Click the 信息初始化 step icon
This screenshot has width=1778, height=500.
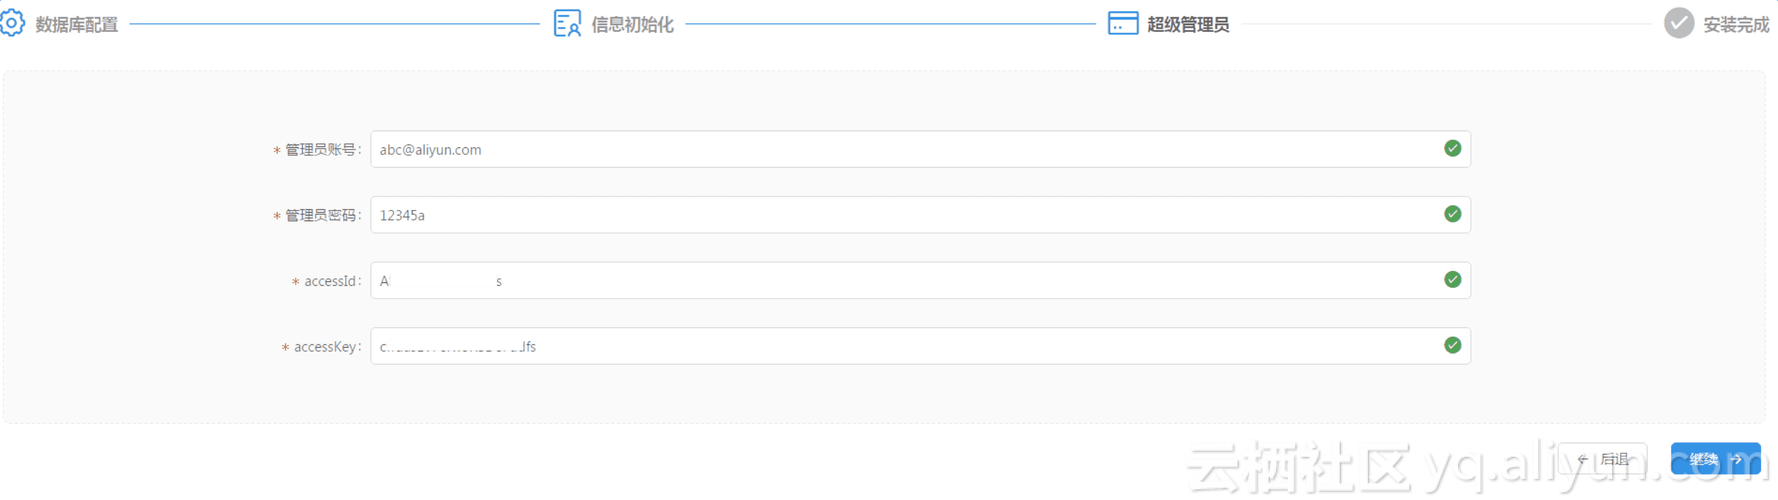(567, 23)
